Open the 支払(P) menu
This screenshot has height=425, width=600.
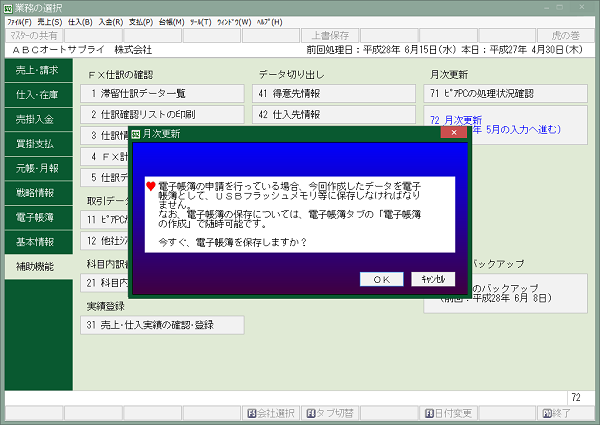click(141, 22)
